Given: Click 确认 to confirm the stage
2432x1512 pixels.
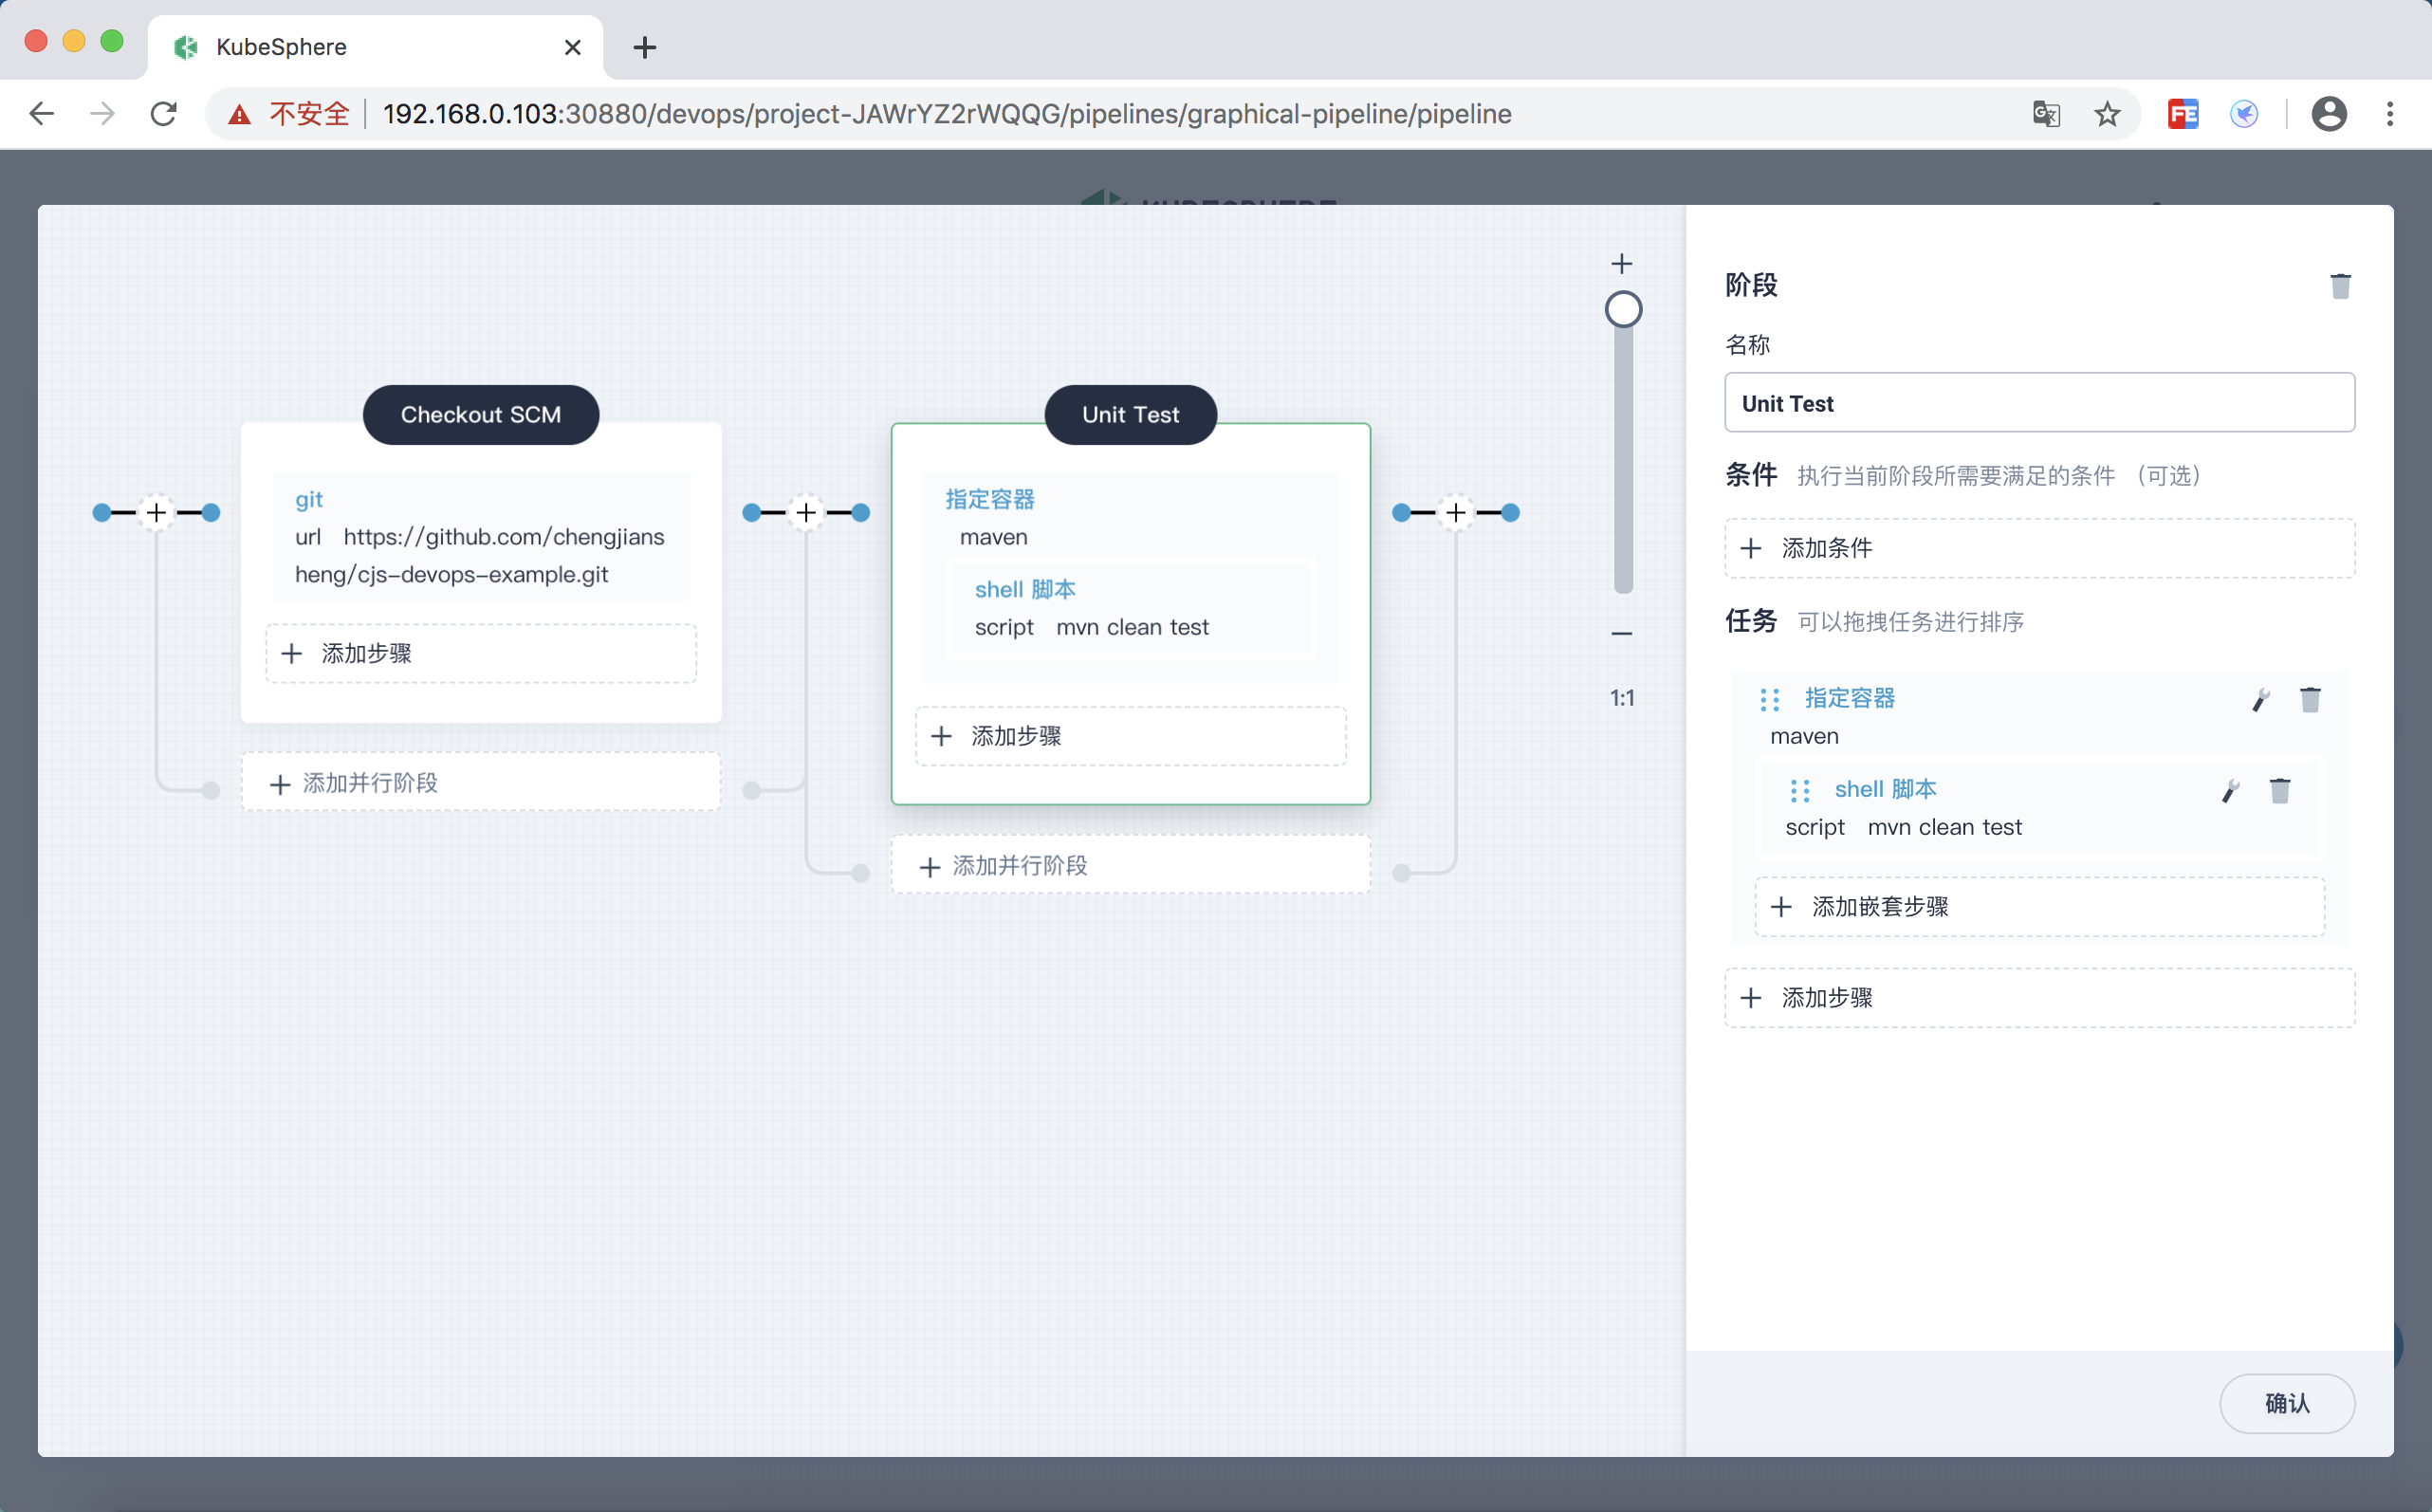Looking at the screenshot, I should tap(2286, 1403).
